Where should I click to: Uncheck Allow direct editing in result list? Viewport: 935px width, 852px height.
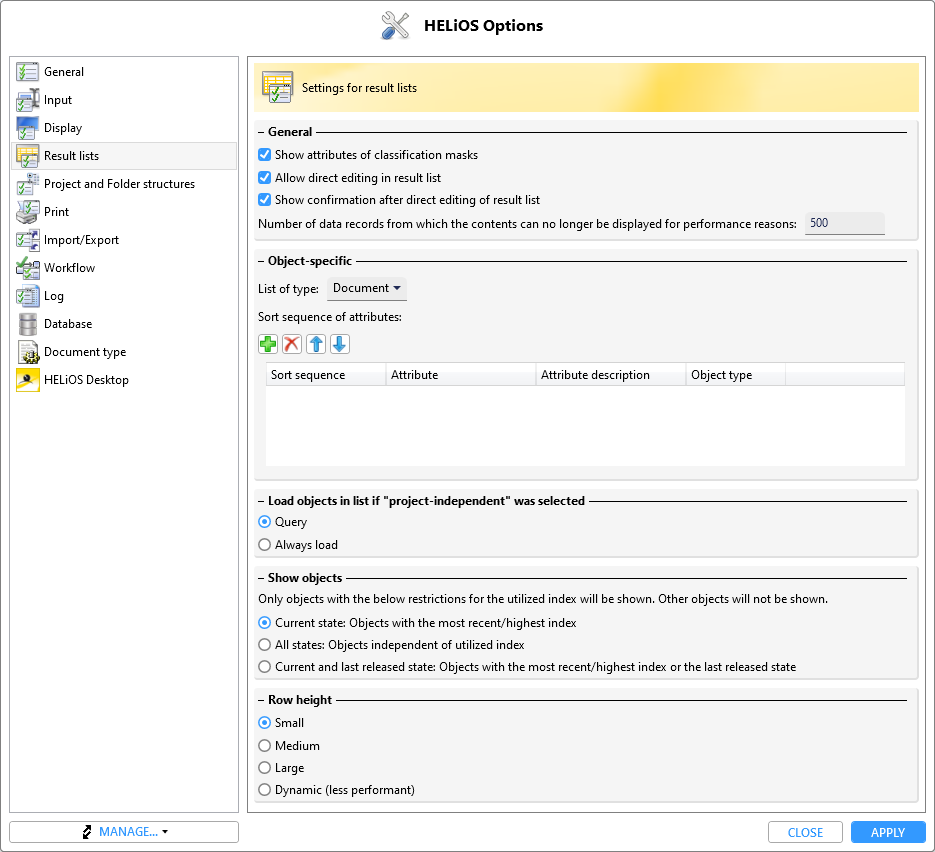pyautogui.click(x=265, y=178)
